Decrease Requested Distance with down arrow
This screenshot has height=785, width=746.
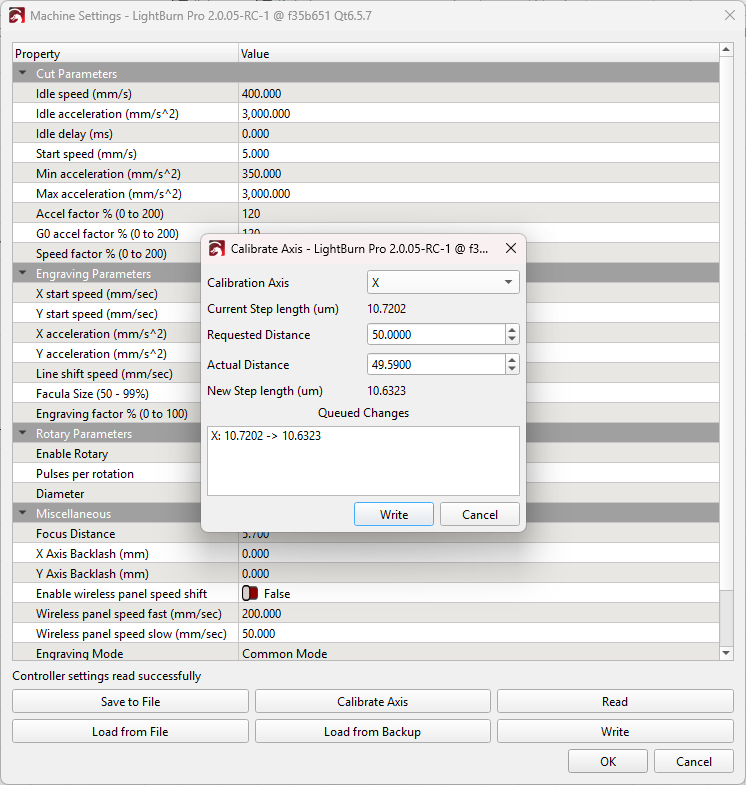coord(512,339)
